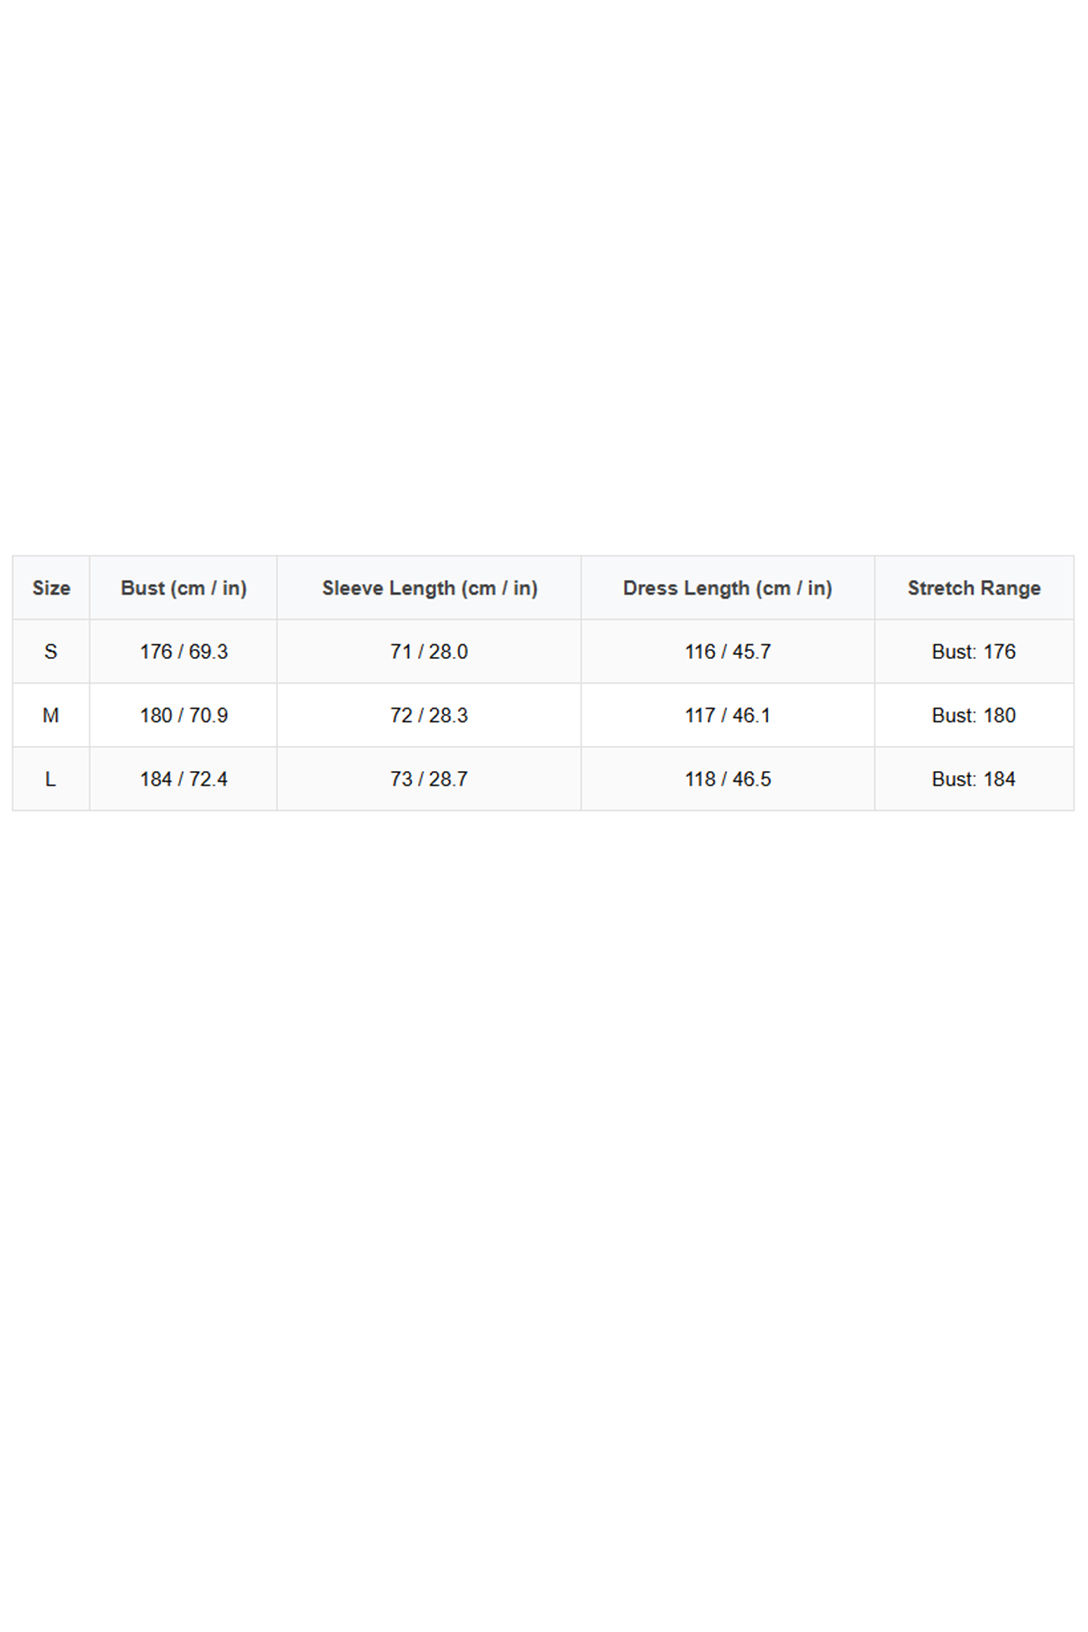
Task: Select the 'Bust: 180' stretch range cell
Action: (x=974, y=716)
